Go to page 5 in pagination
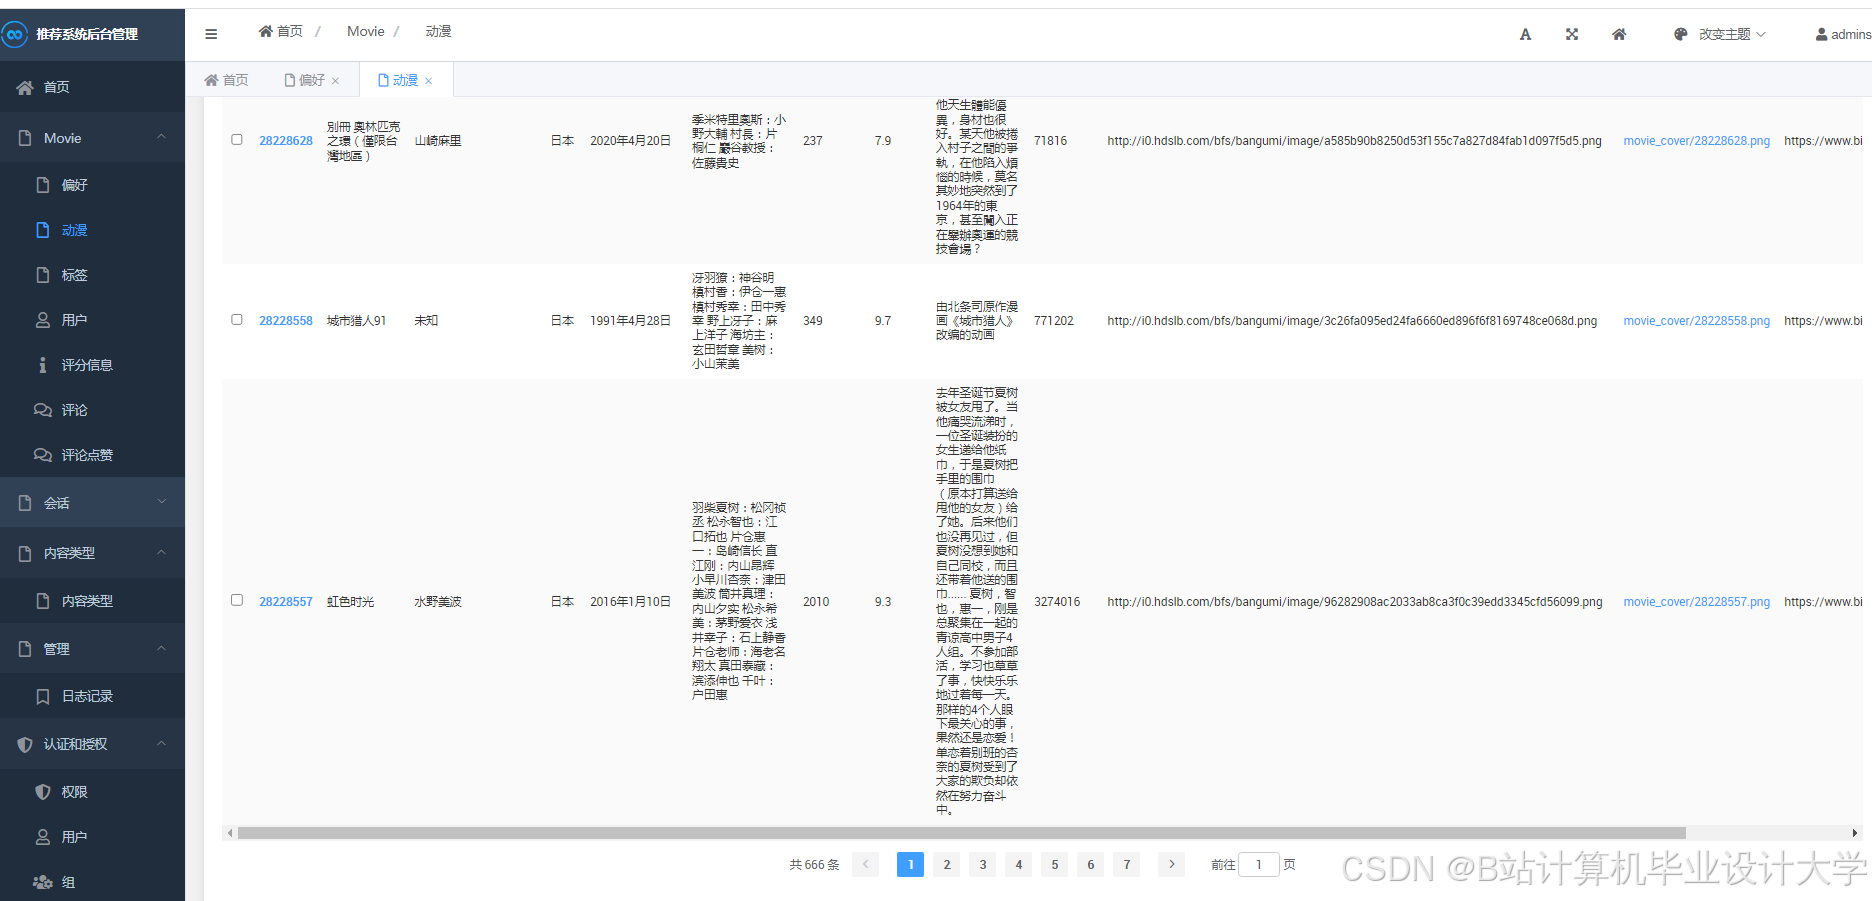 coord(1054,864)
